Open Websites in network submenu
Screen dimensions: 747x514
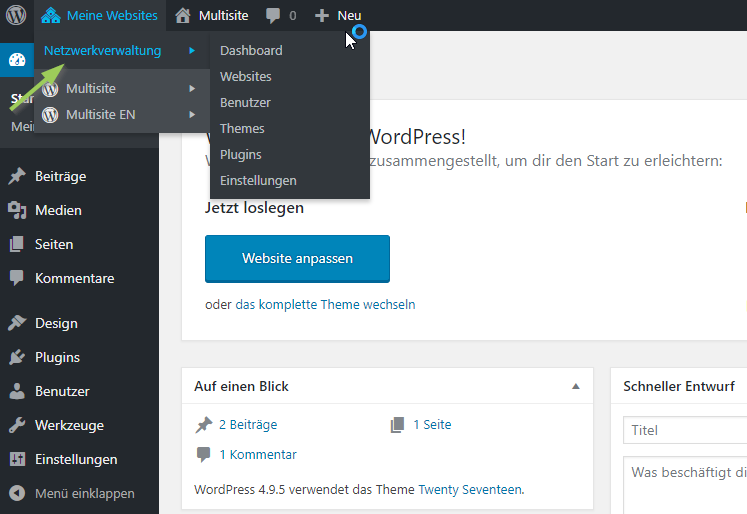(x=245, y=76)
